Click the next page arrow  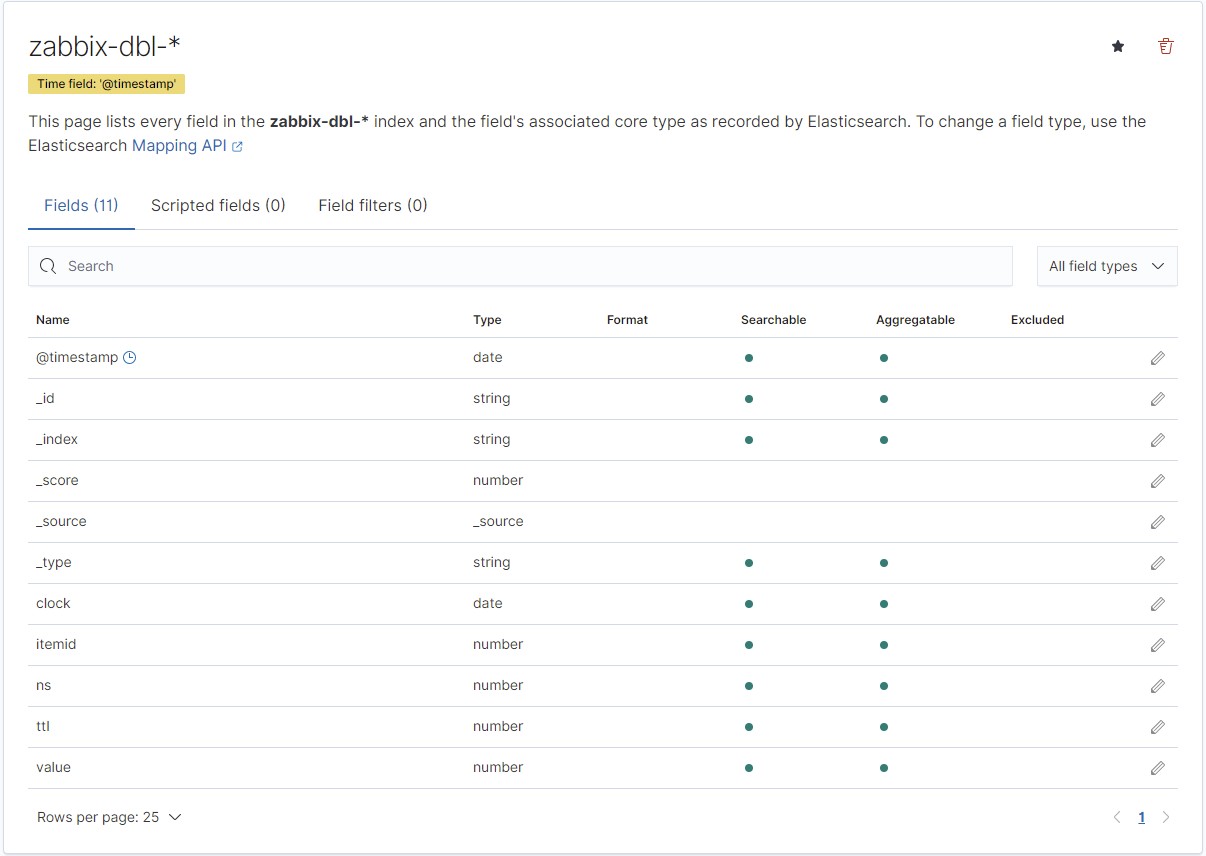click(1165, 817)
